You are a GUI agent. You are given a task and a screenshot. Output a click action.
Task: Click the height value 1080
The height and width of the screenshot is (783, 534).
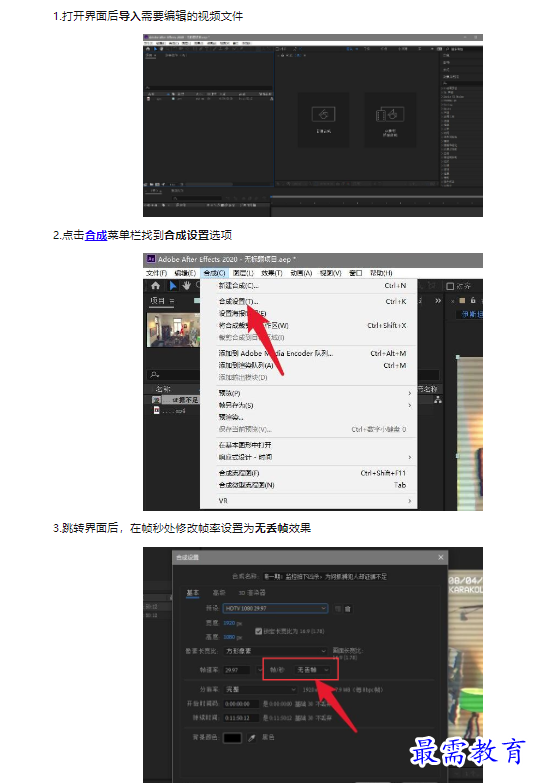[229, 637]
